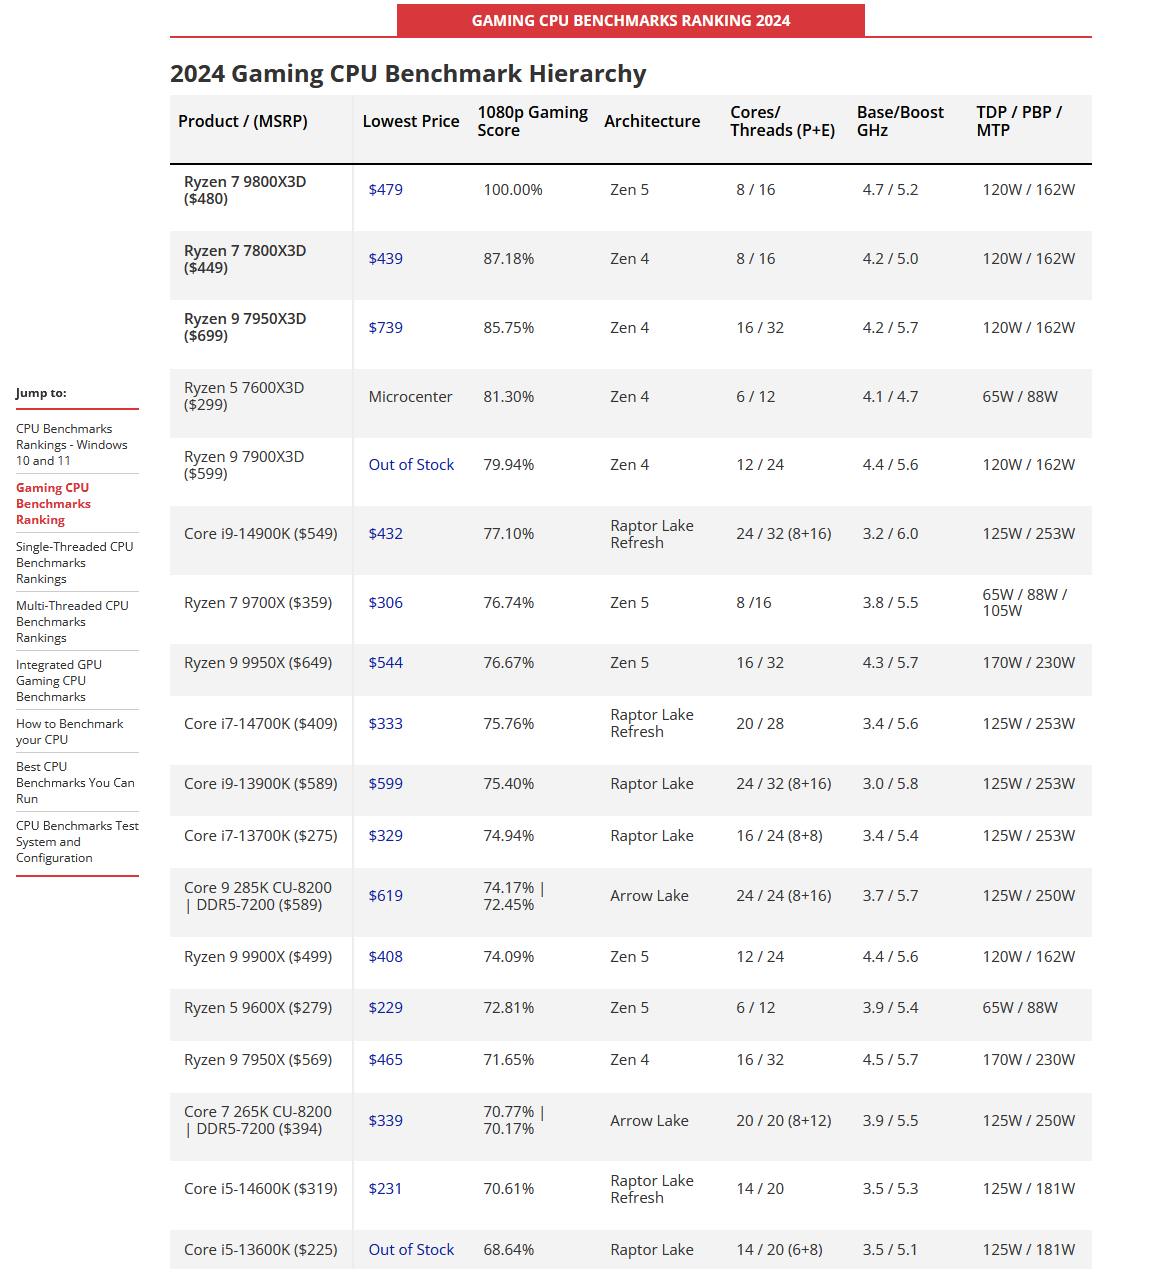Go to Single-Threaded CPU Benchmarks Rankings
1151x1269 pixels.
tap(74, 563)
